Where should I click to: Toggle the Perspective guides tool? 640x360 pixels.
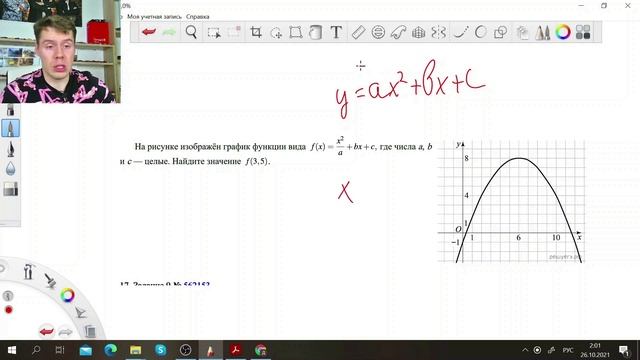click(418, 32)
